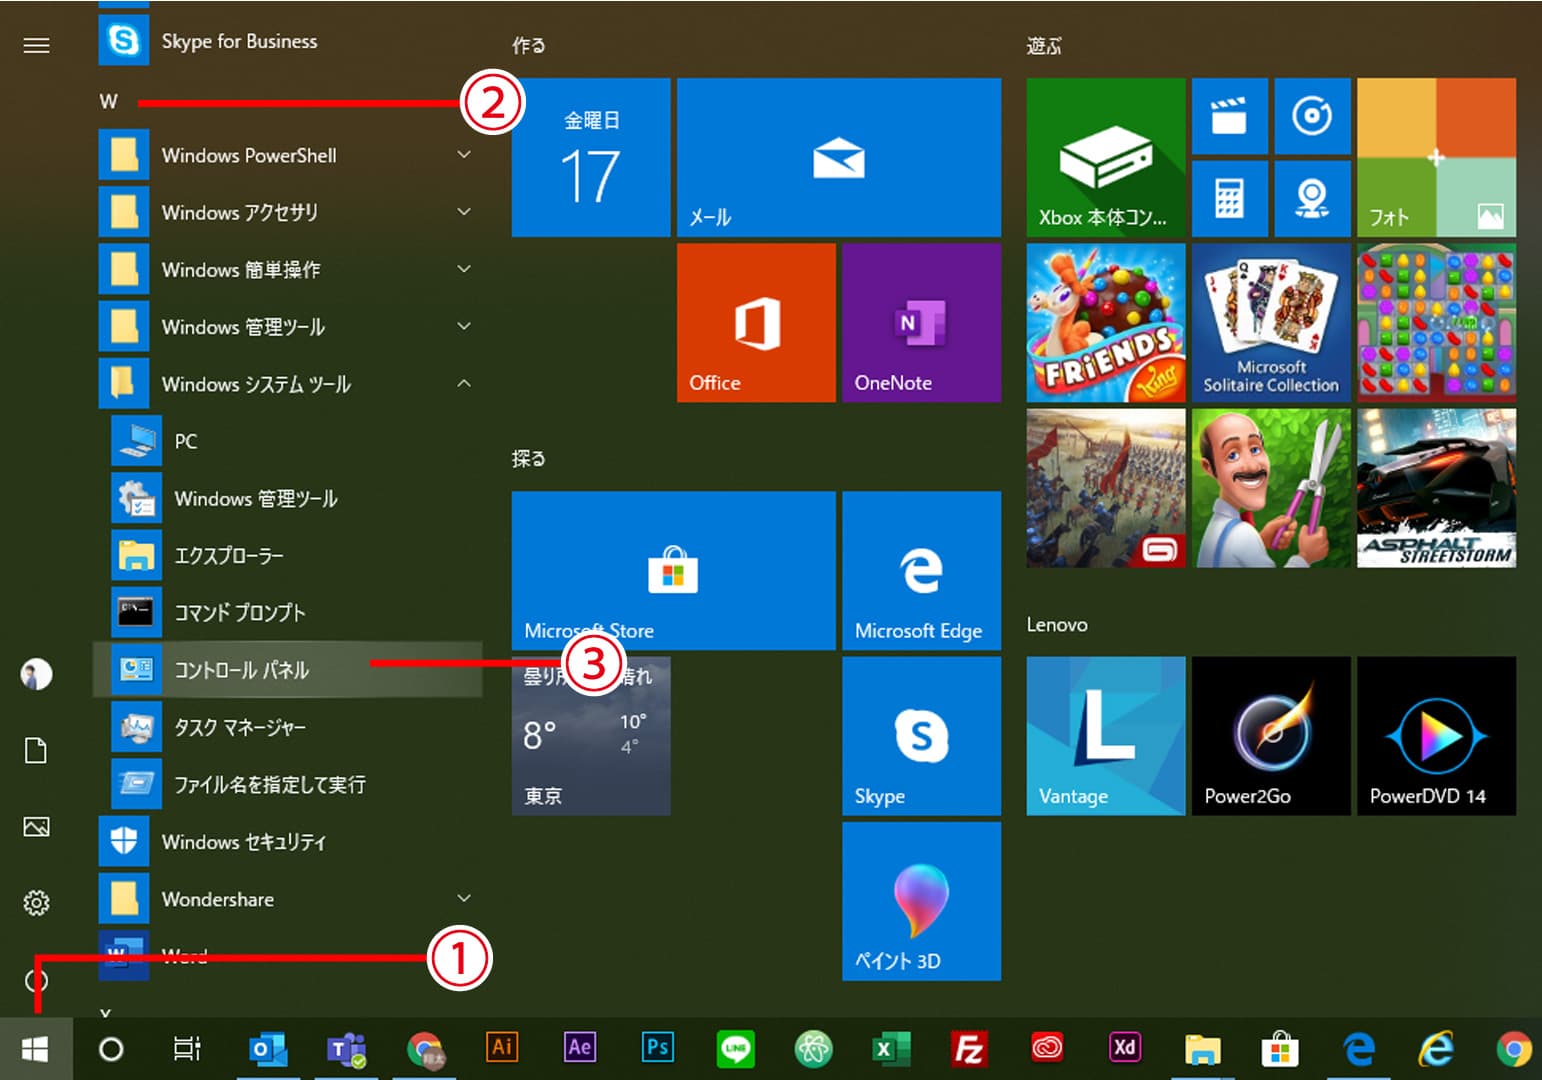This screenshot has height=1080, width=1542.
Task: Launch Adobe Illustrator from taskbar
Action: pyautogui.click(x=502, y=1047)
